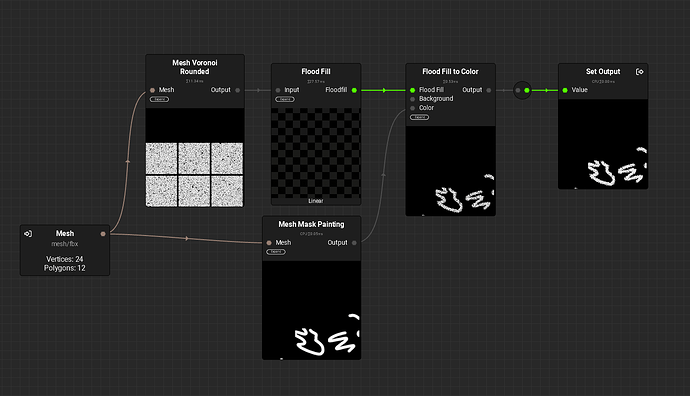Click the Floodfill output label

coord(336,90)
